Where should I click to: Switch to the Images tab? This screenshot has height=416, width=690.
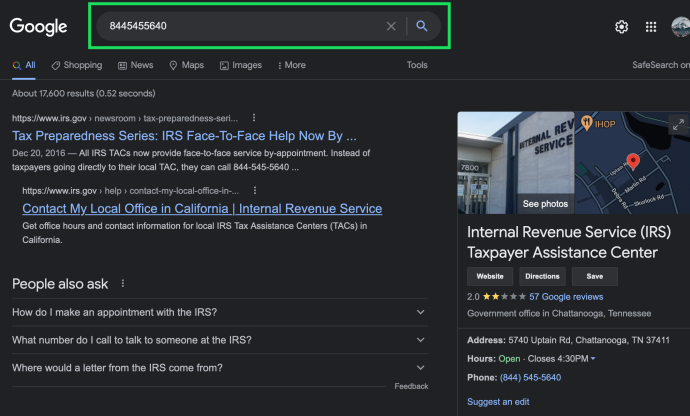tap(241, 65)
